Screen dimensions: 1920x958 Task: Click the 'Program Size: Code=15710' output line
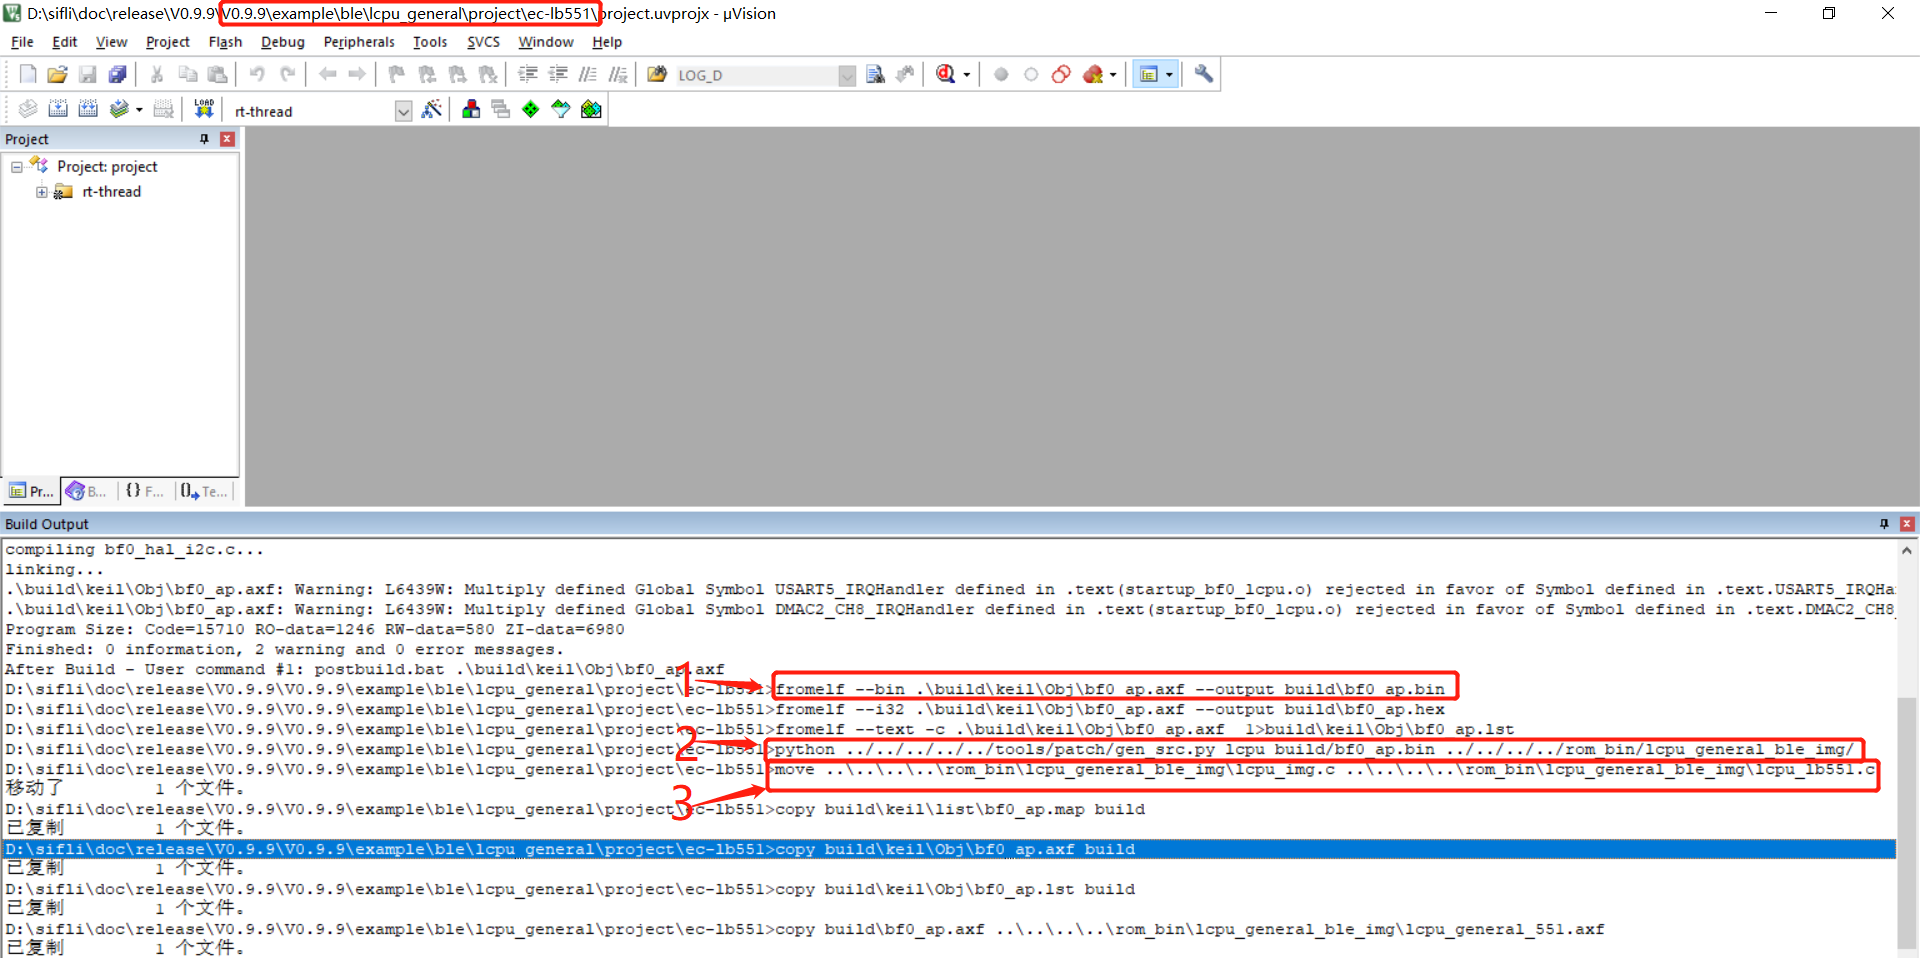pyautogui.click(x=315, y=630)
